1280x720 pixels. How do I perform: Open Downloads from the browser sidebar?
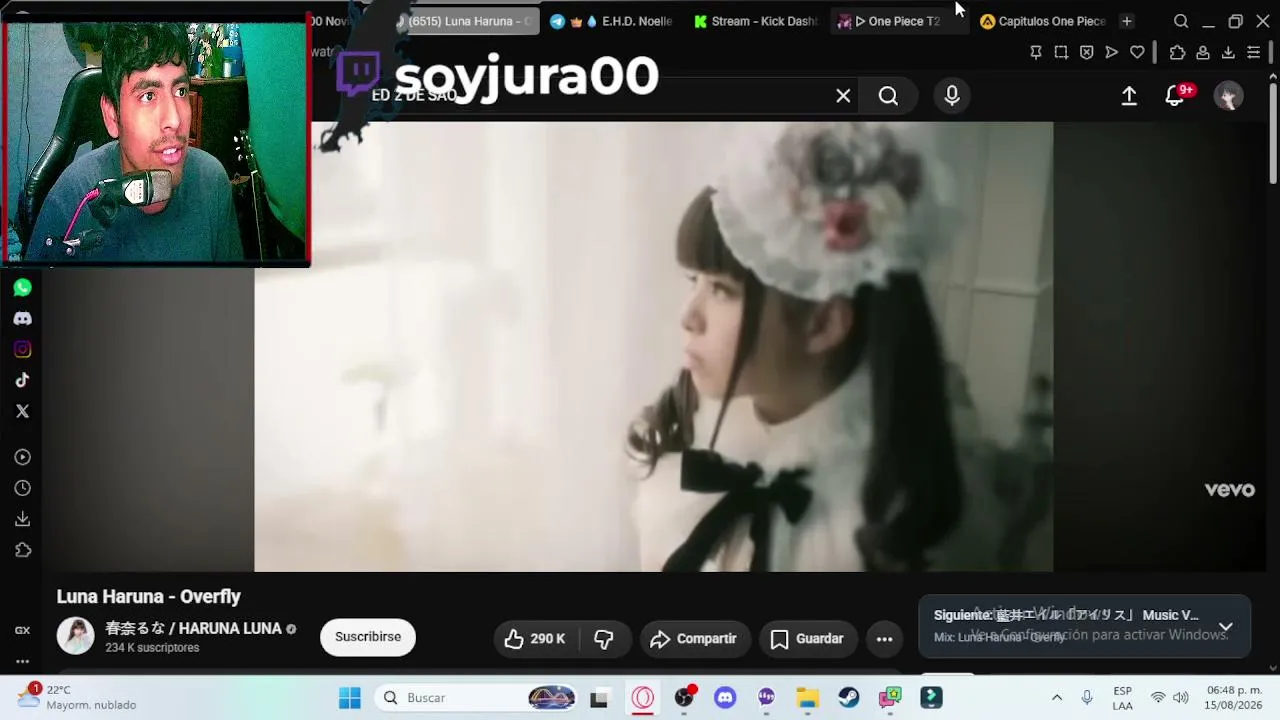23,519
